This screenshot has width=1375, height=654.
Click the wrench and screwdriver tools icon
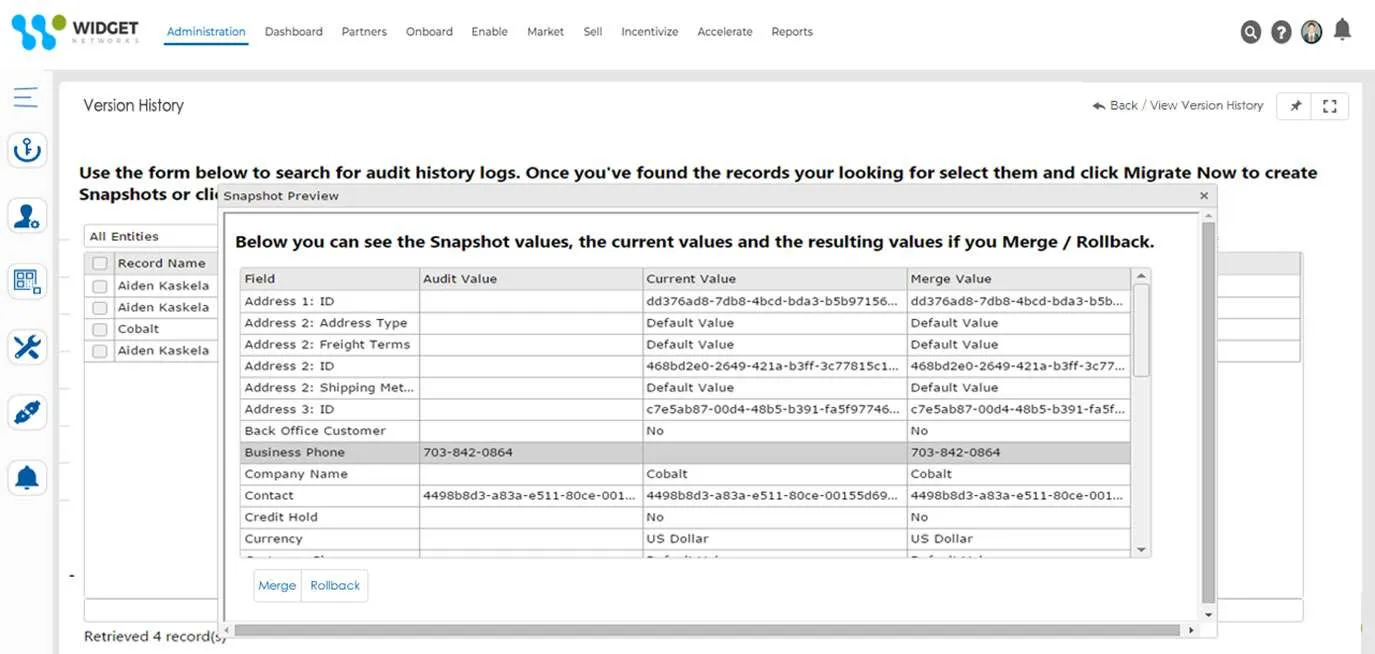(x=27, y=347)
